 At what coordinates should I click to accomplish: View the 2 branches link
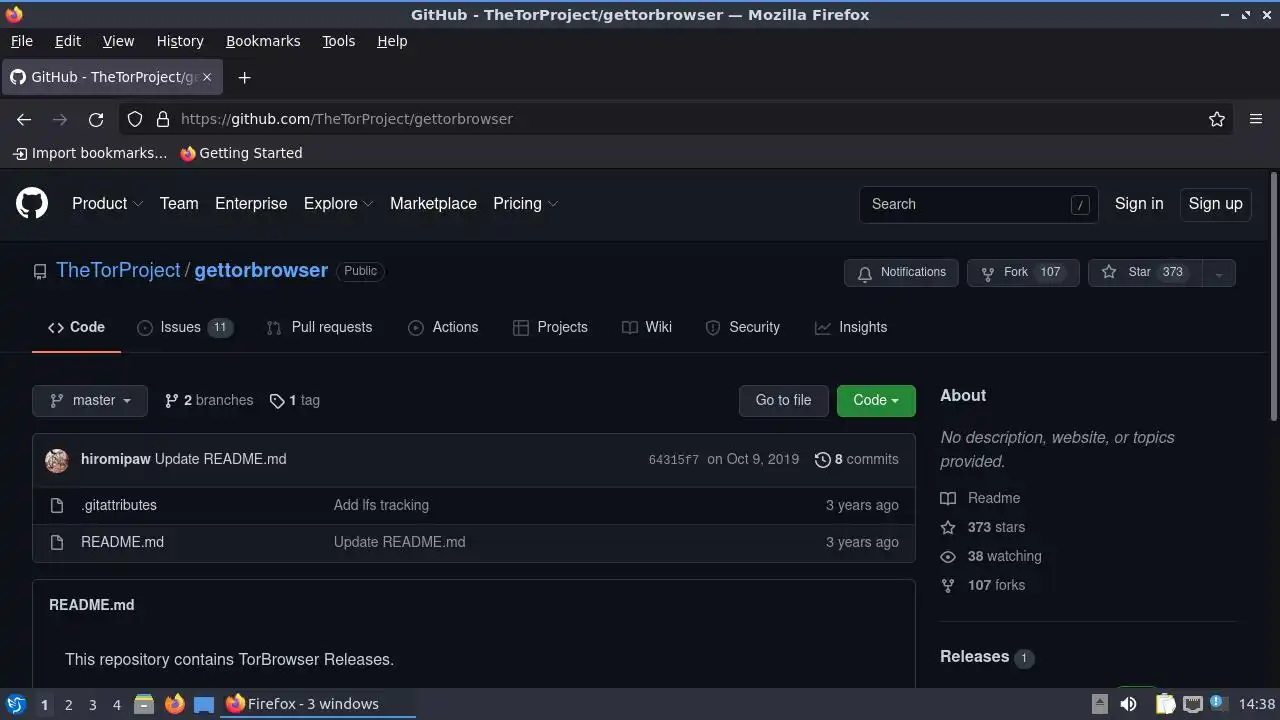point(209,400)
